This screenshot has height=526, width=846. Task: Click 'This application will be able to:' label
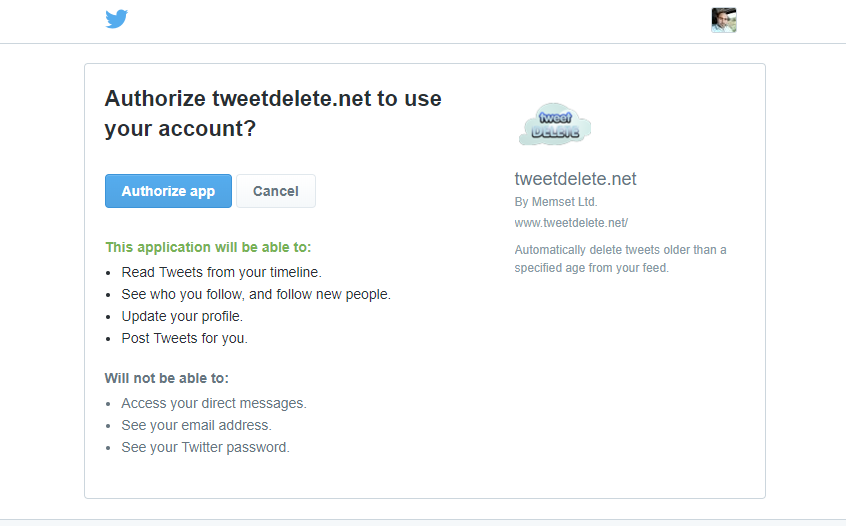pos(215,247)
